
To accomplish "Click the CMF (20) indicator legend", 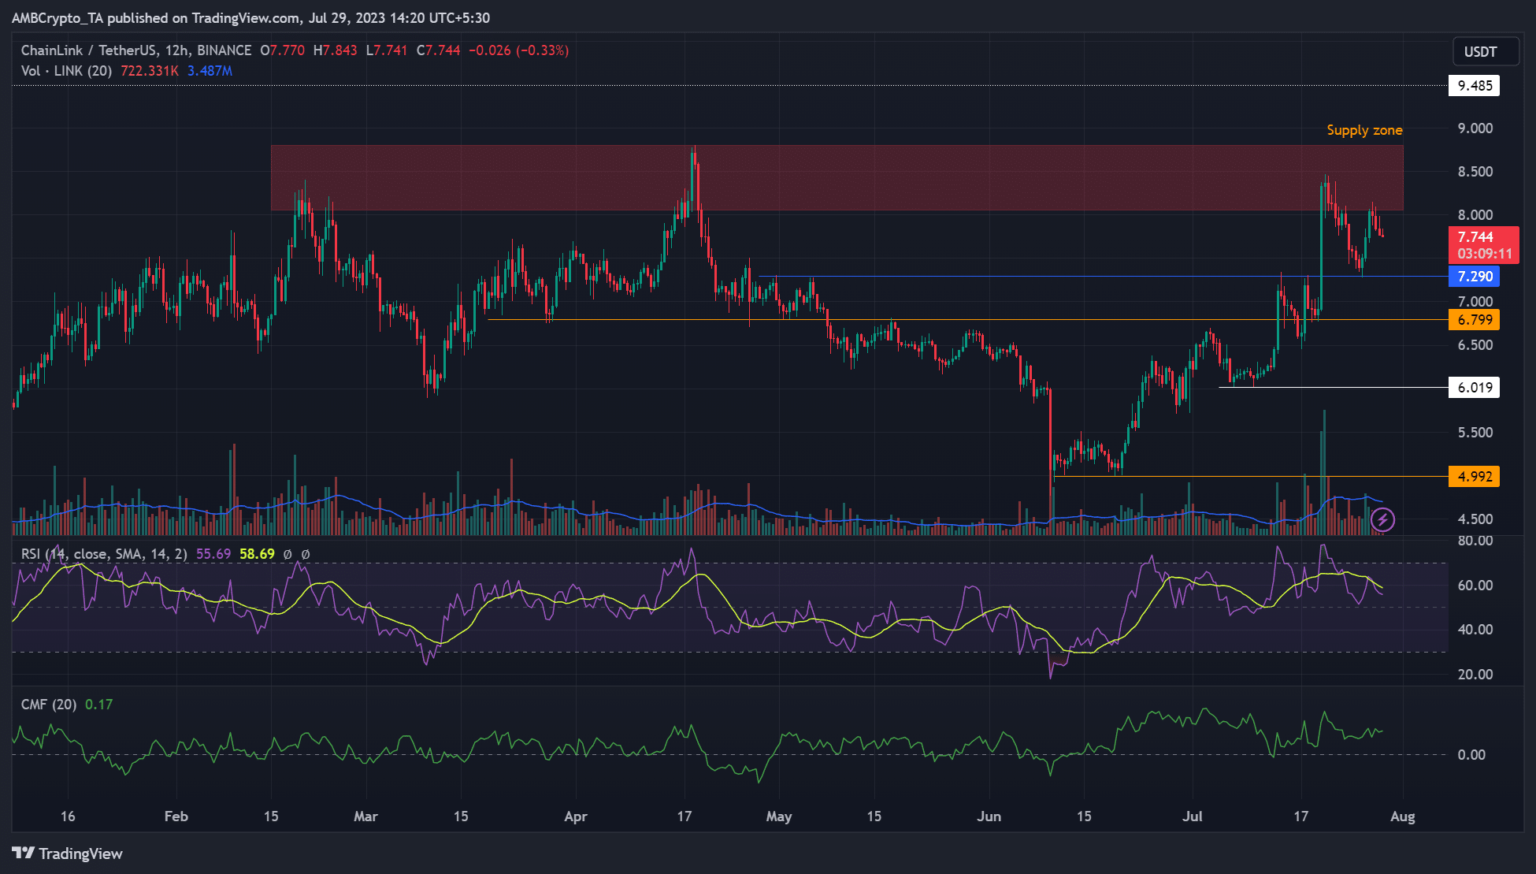I will click(49, 704).
